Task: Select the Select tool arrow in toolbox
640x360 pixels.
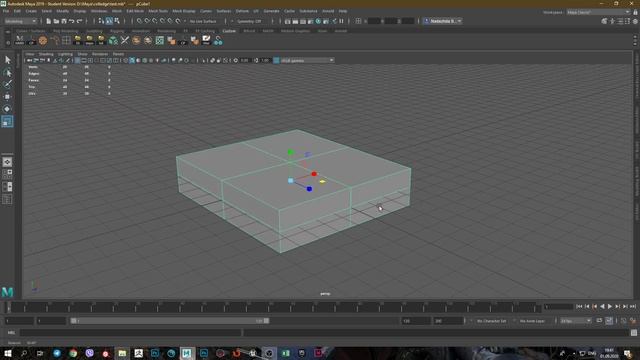Action: pyautogui.click(x=7, y=60)
